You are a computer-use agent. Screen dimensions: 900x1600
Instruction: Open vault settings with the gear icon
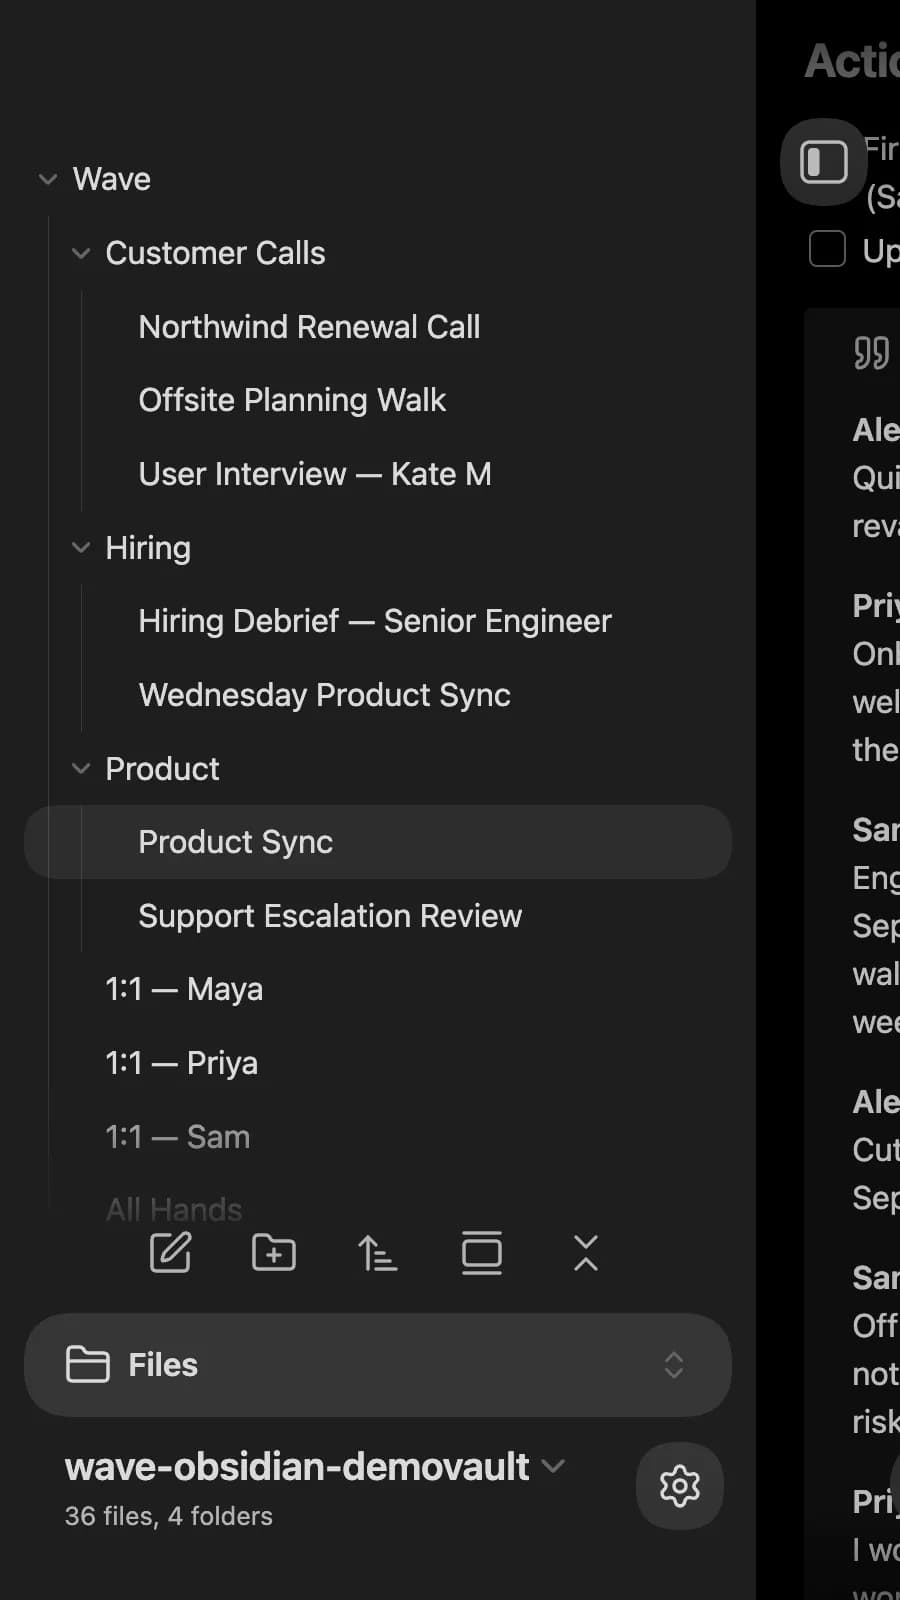(680, 1486)
